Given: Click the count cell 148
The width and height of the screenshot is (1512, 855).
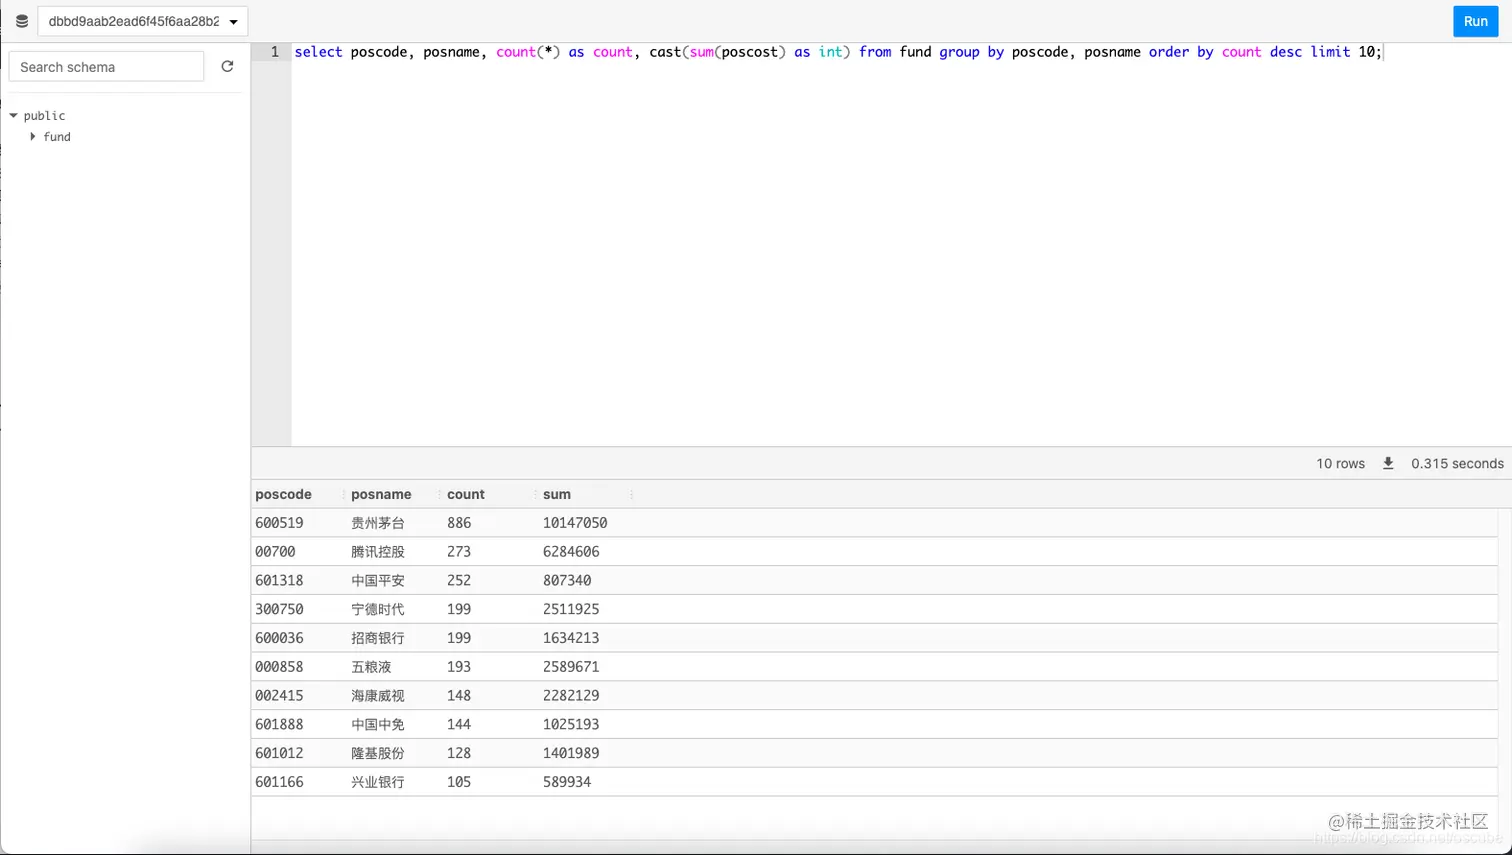Looking at the screenshot, I should pyautogui.click(x=459, y=696).
